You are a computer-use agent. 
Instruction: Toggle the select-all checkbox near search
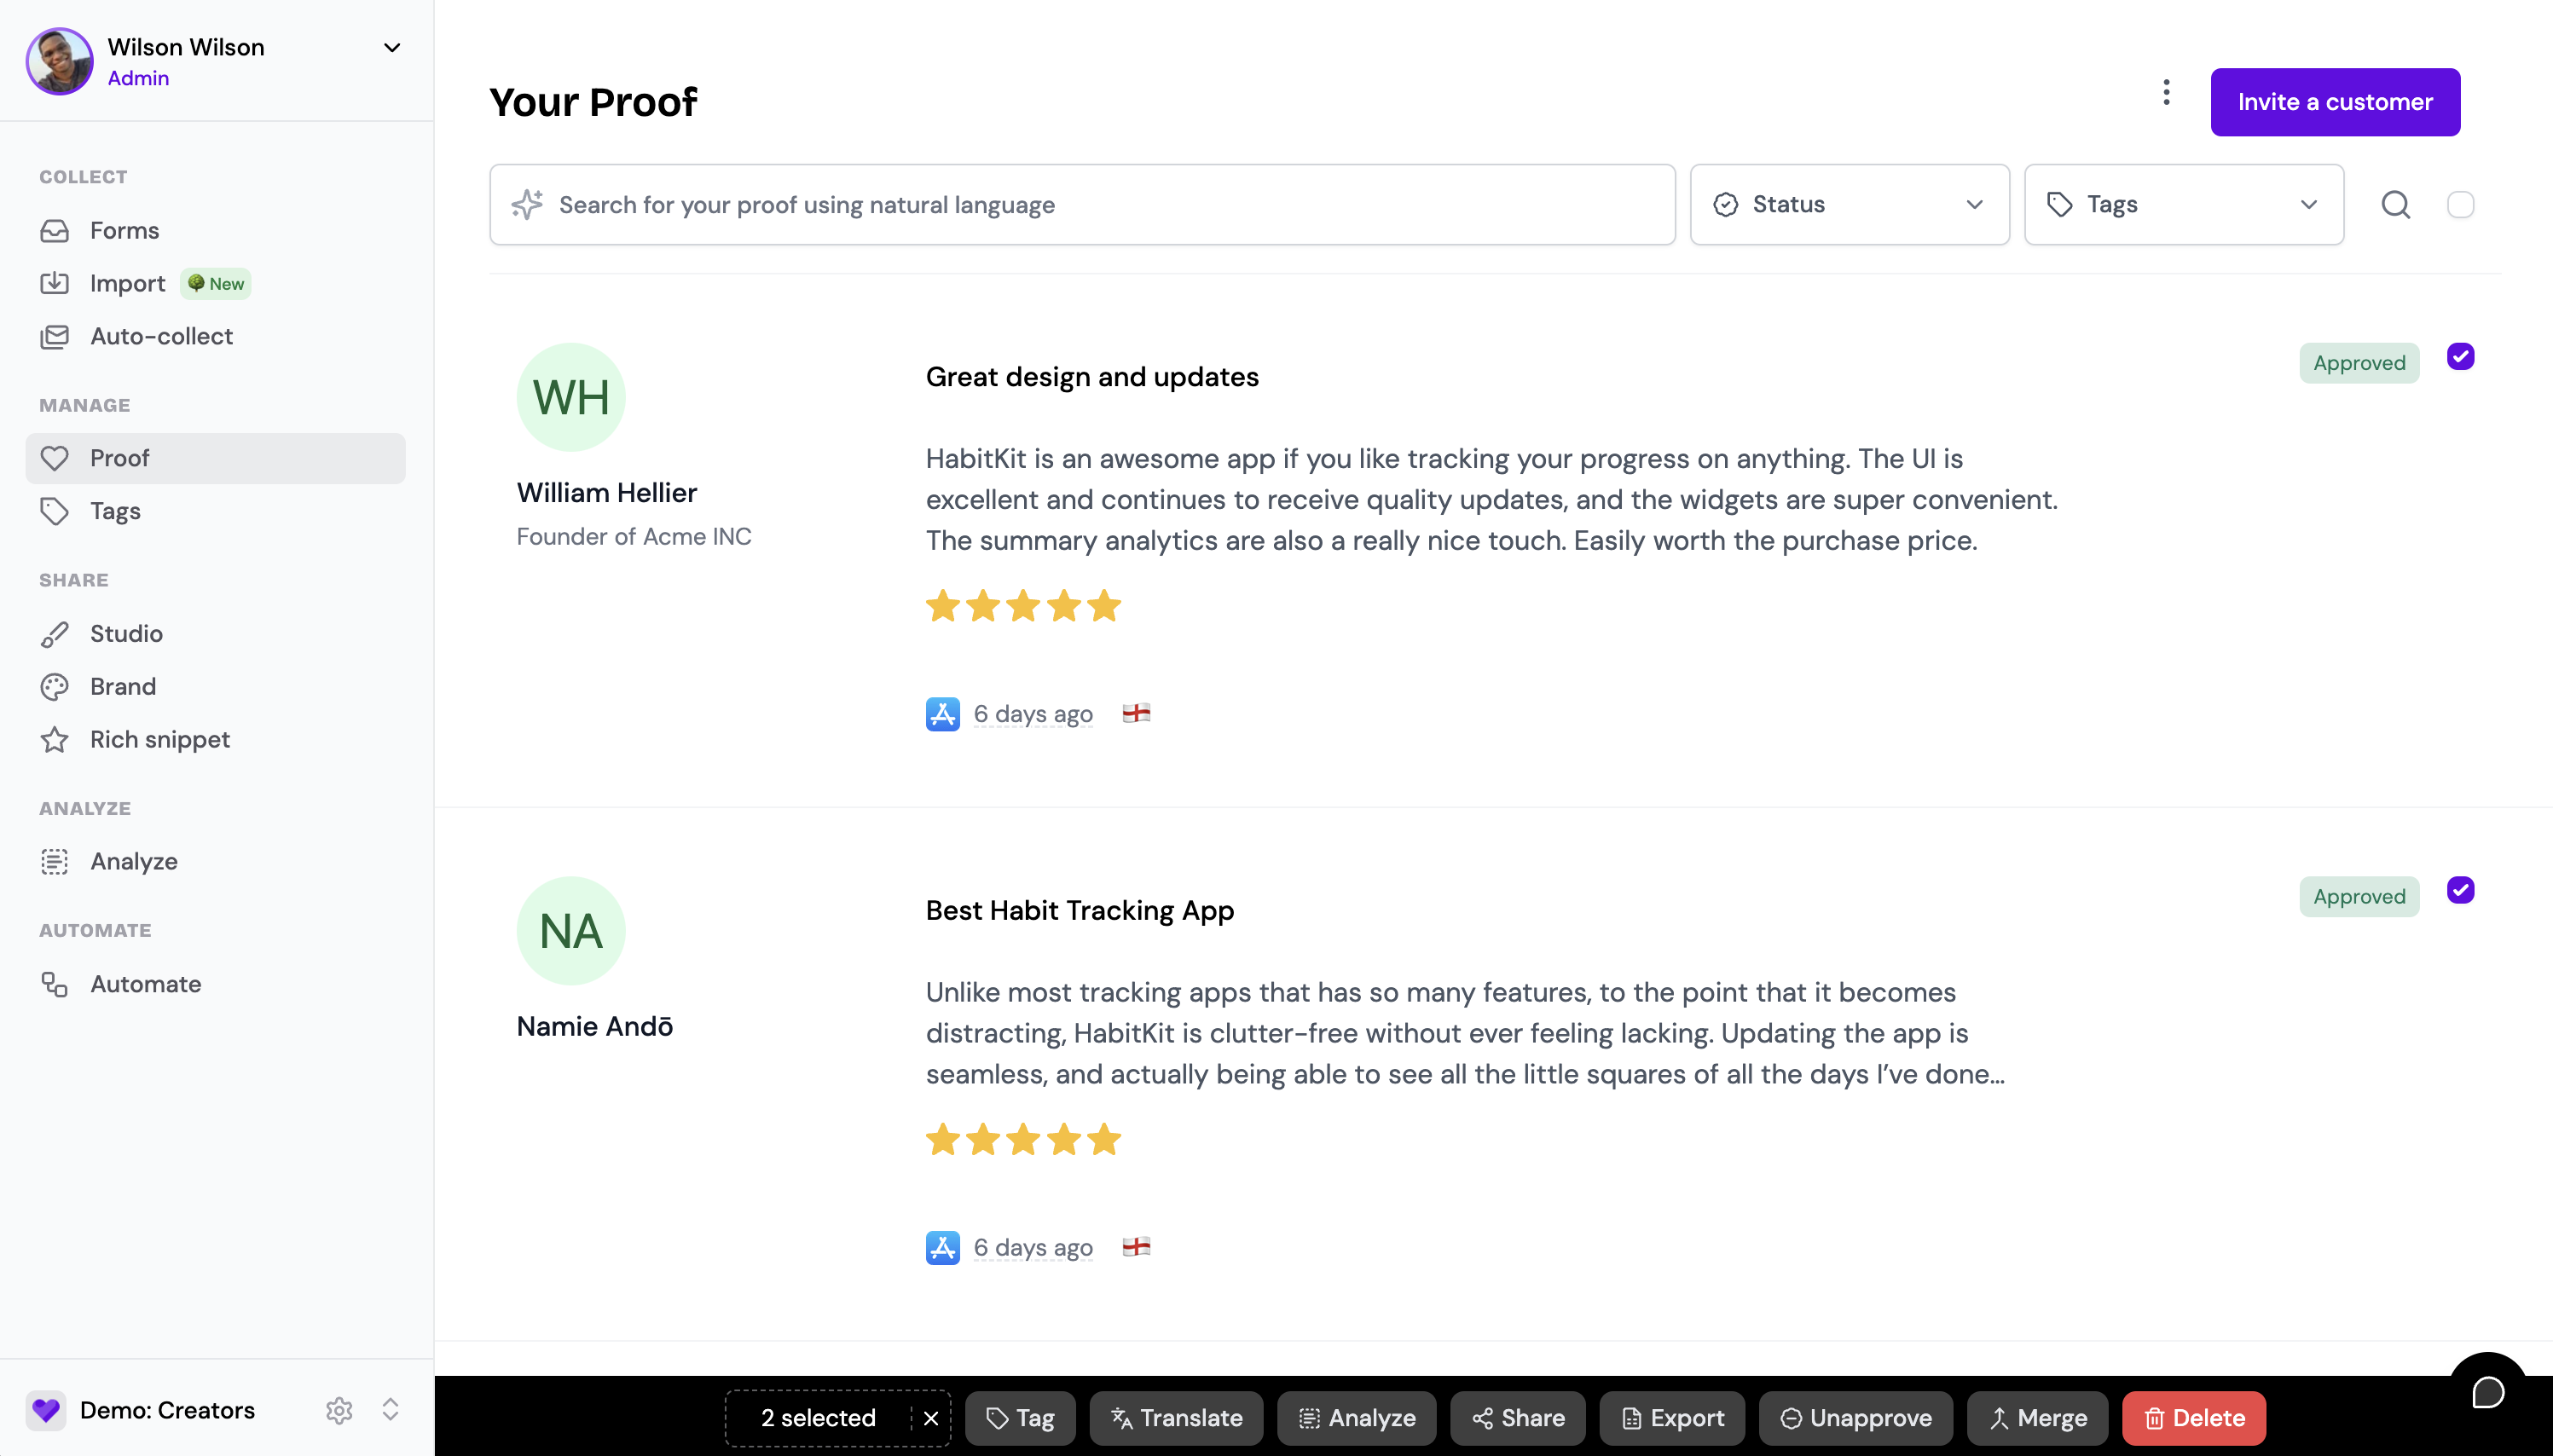coord(2460,205)
